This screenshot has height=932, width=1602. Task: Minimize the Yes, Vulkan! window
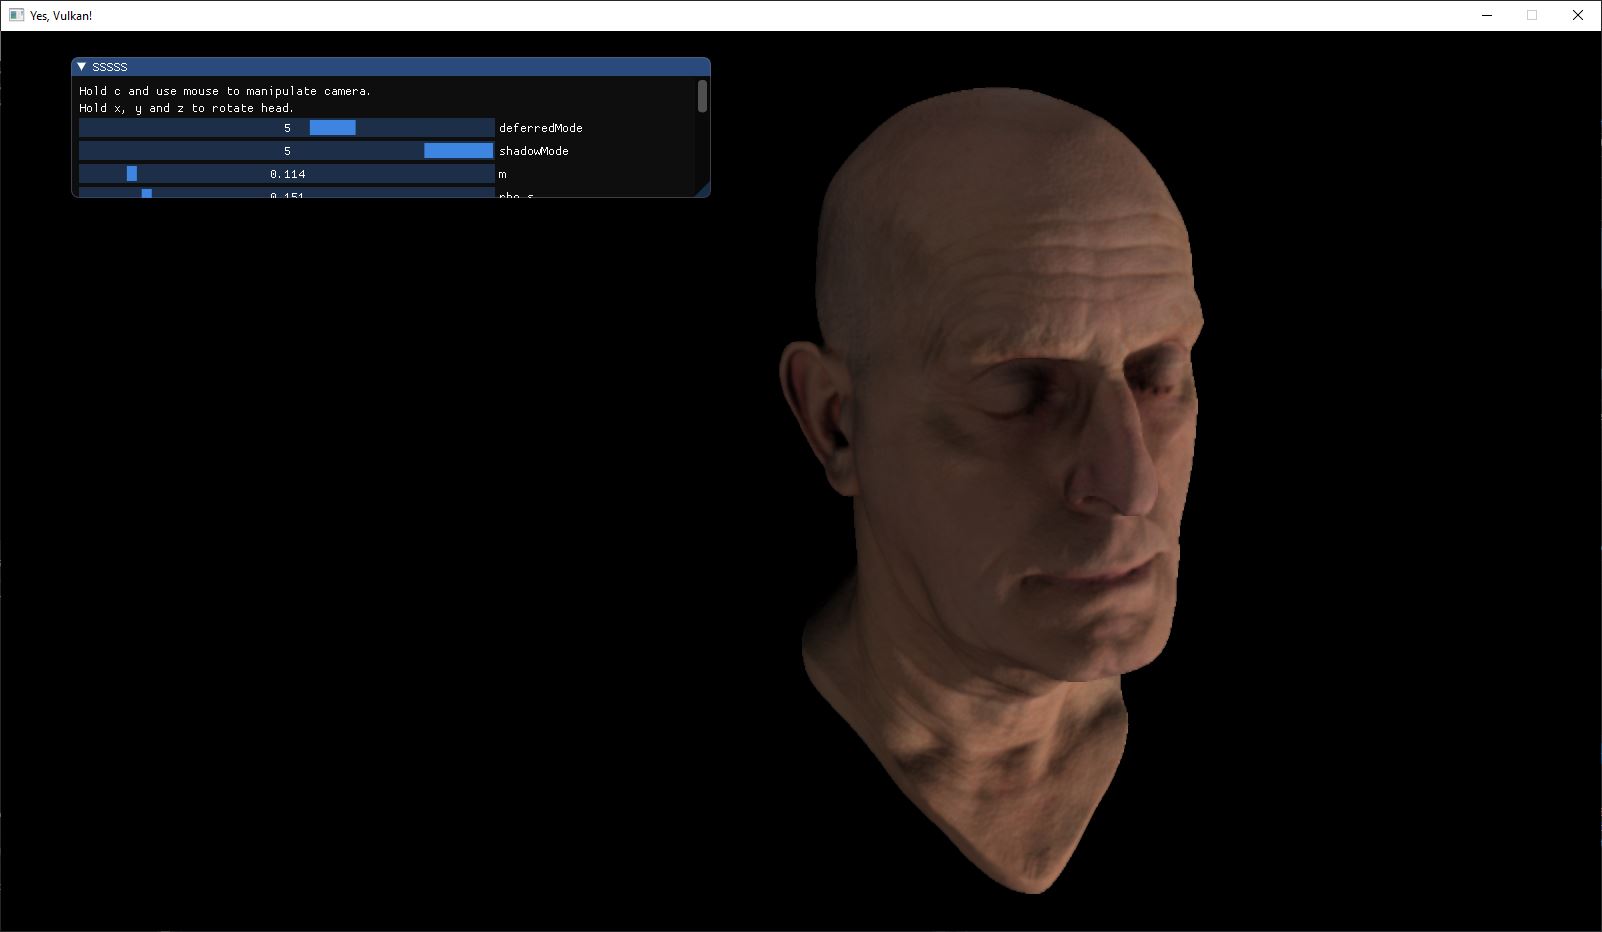tap(1487, 15)
